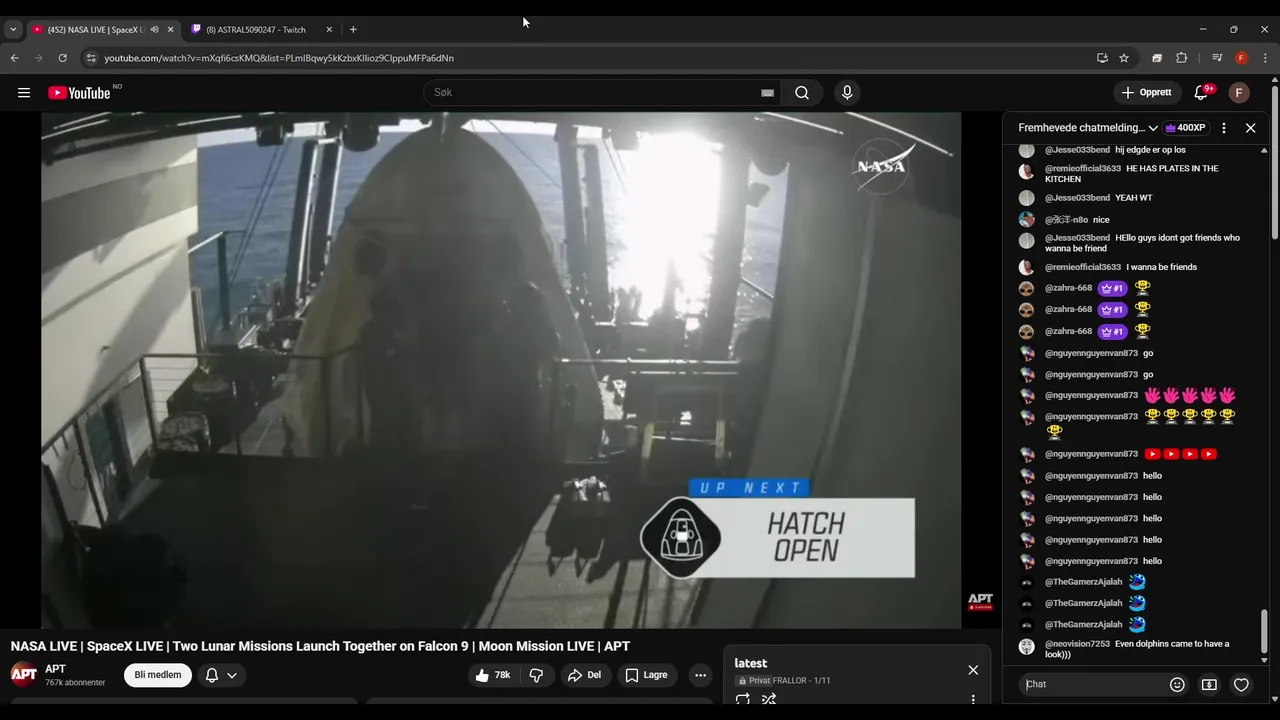Click the 400XP chat points badge

[x=1186, y=128]
